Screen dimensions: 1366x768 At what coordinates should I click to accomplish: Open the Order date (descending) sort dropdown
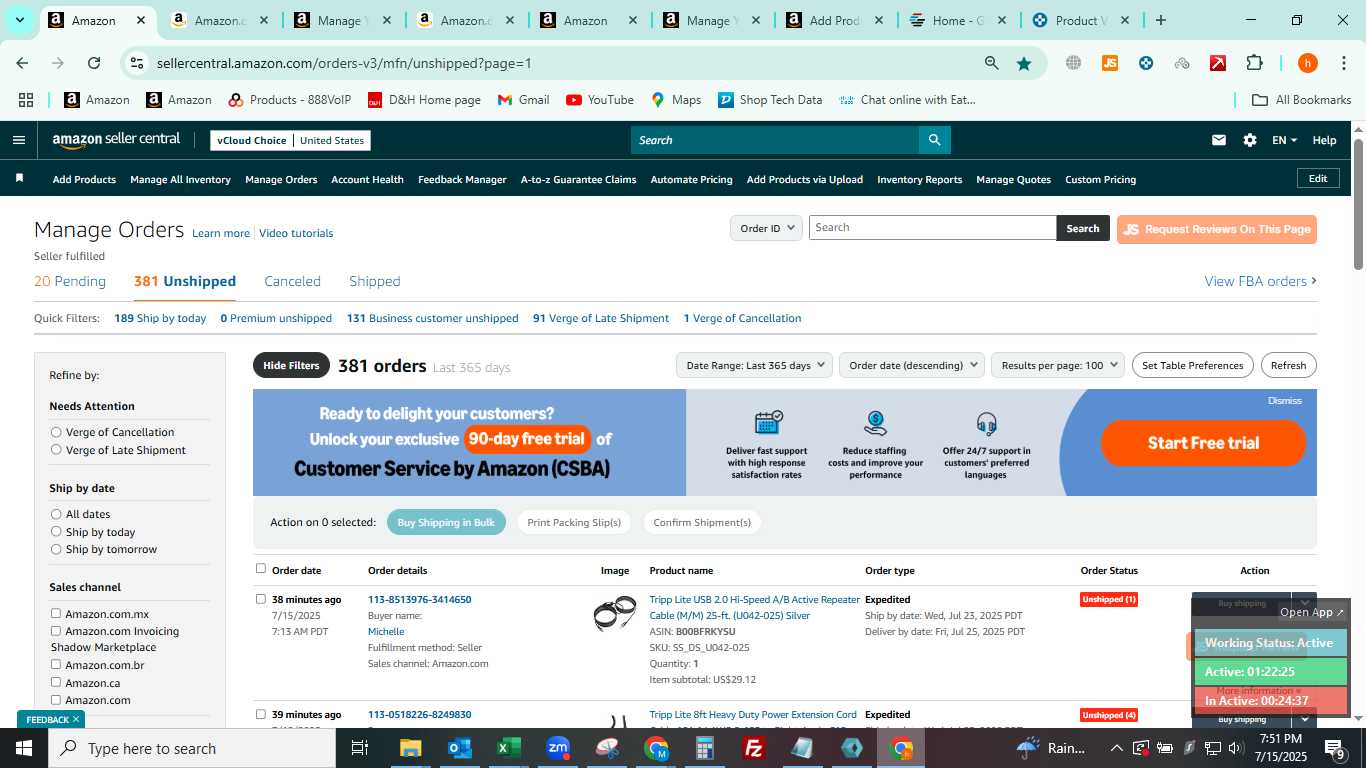(912, 365)
